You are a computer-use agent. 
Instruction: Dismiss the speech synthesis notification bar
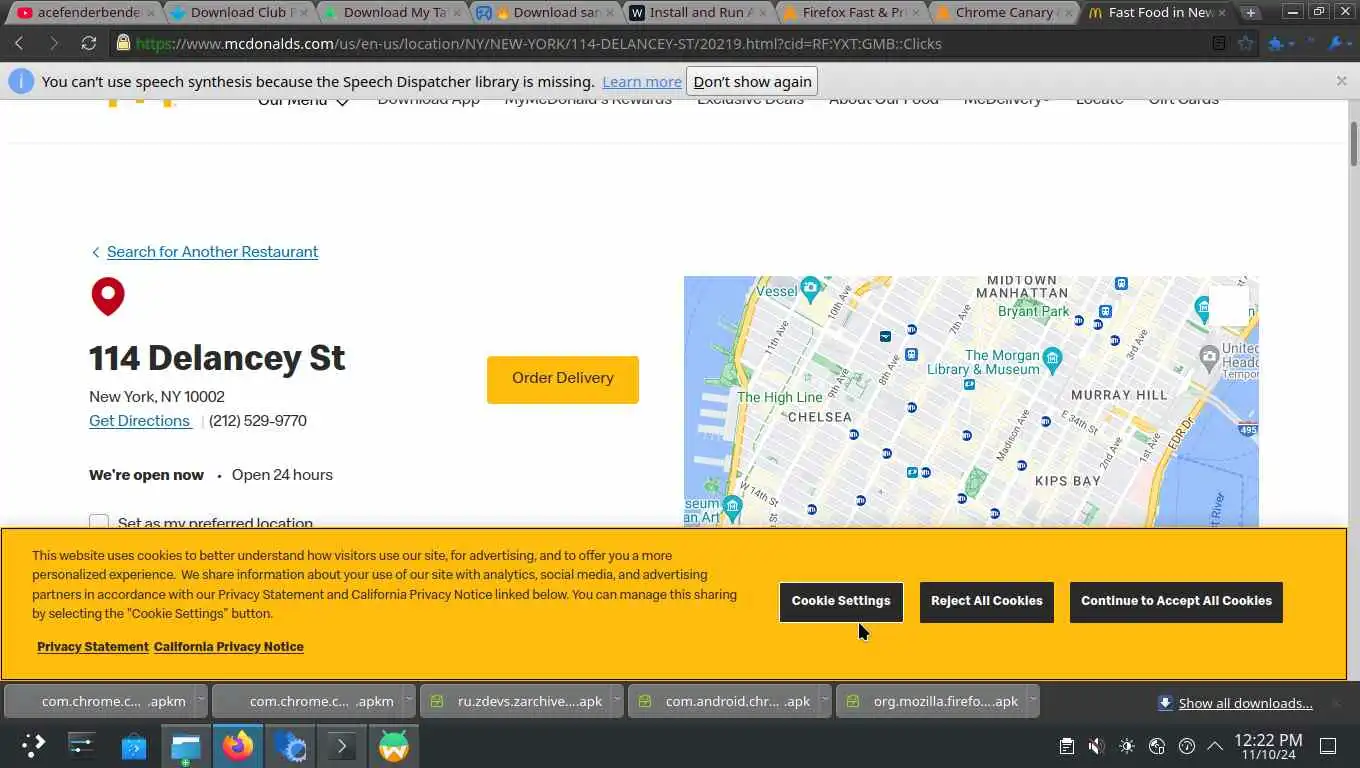click(1342, 81)
